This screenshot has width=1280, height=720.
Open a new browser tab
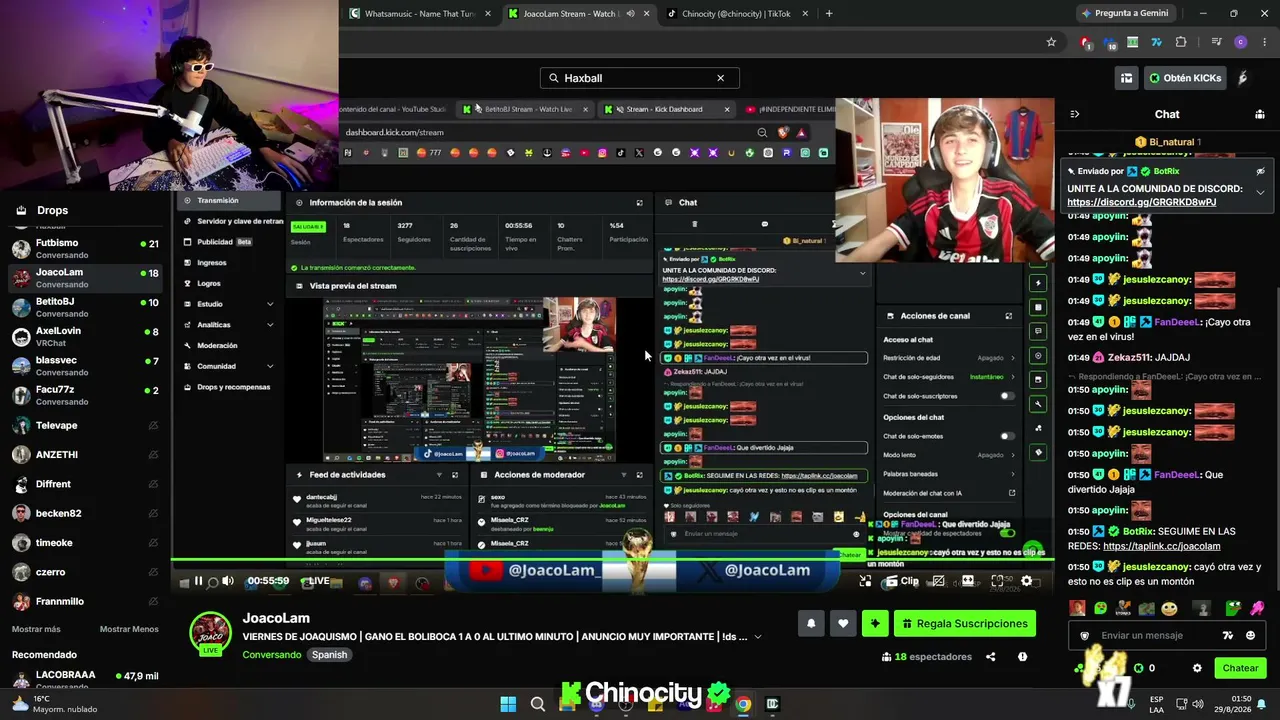(829, 14)
